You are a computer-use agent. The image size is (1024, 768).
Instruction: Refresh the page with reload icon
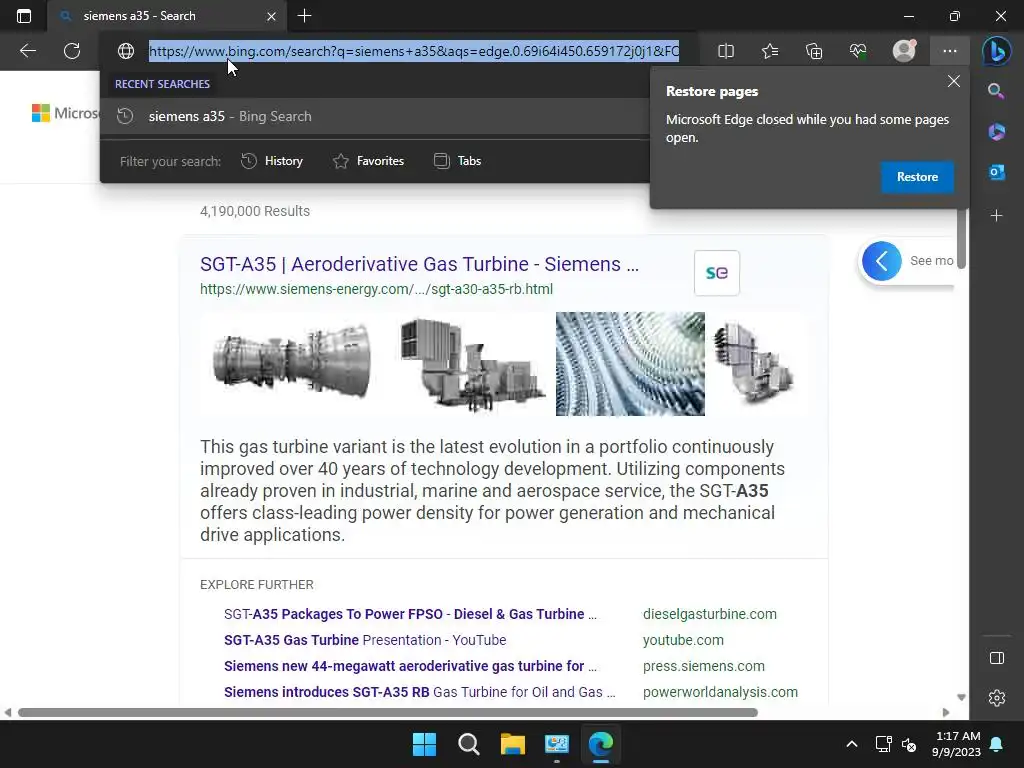pos(72,51)
